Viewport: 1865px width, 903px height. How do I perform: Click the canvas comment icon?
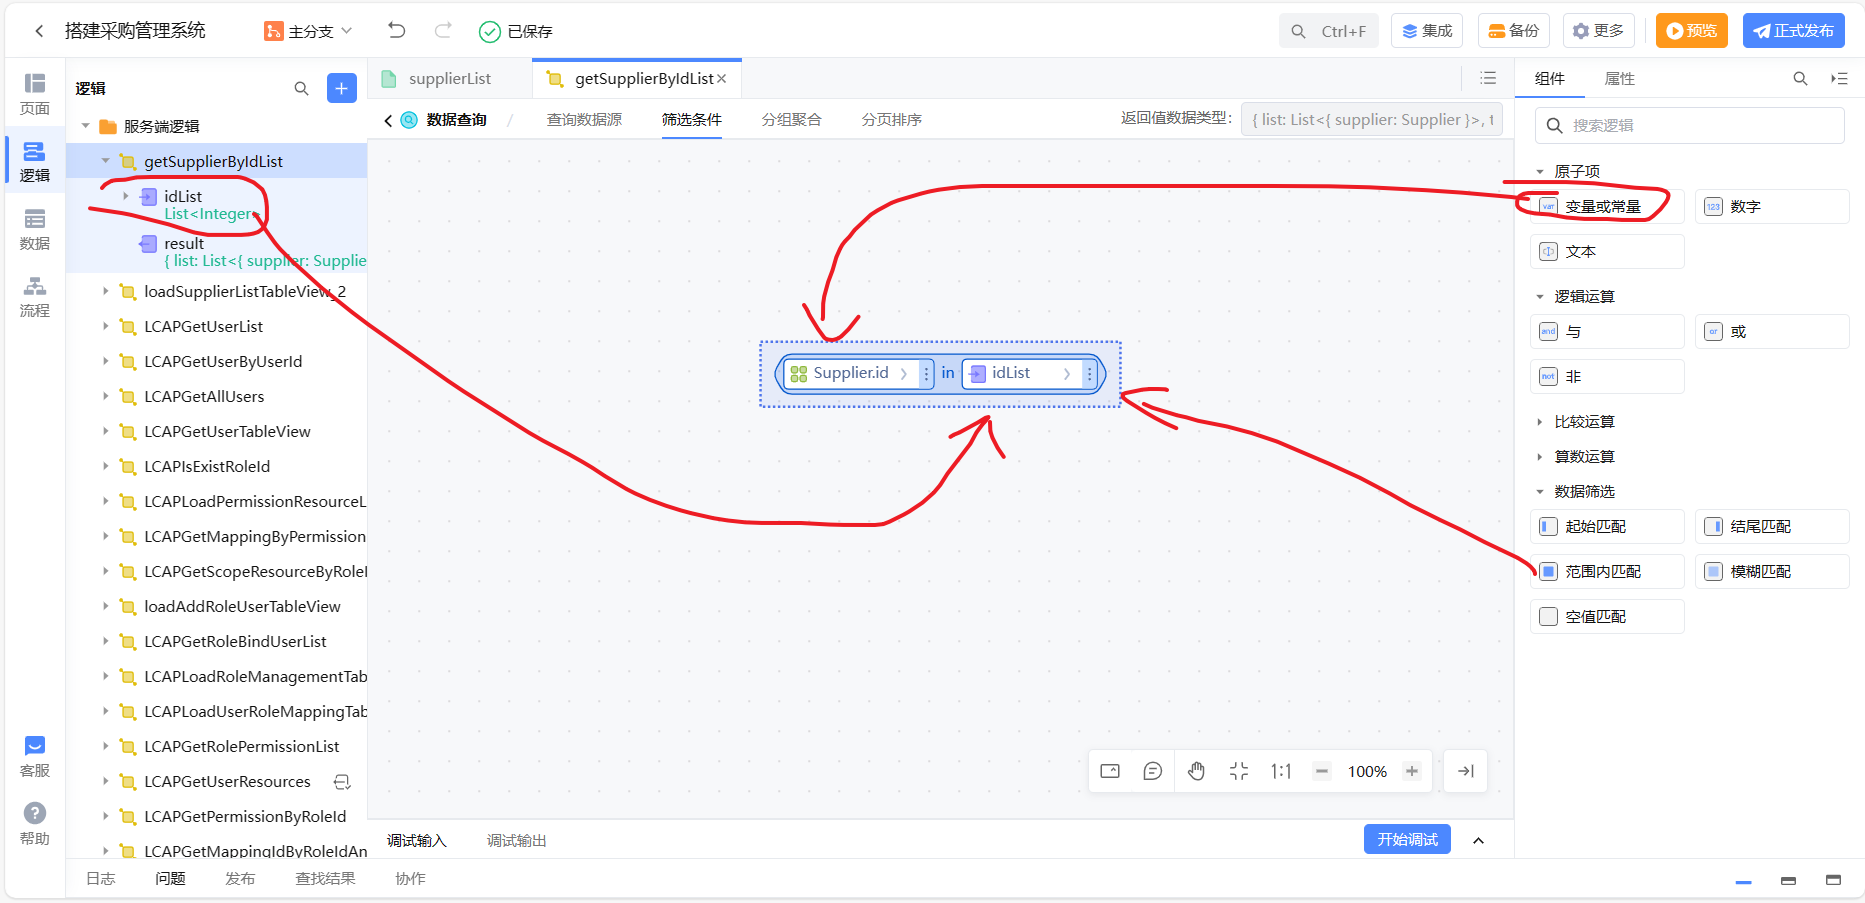coord(1153,771)
